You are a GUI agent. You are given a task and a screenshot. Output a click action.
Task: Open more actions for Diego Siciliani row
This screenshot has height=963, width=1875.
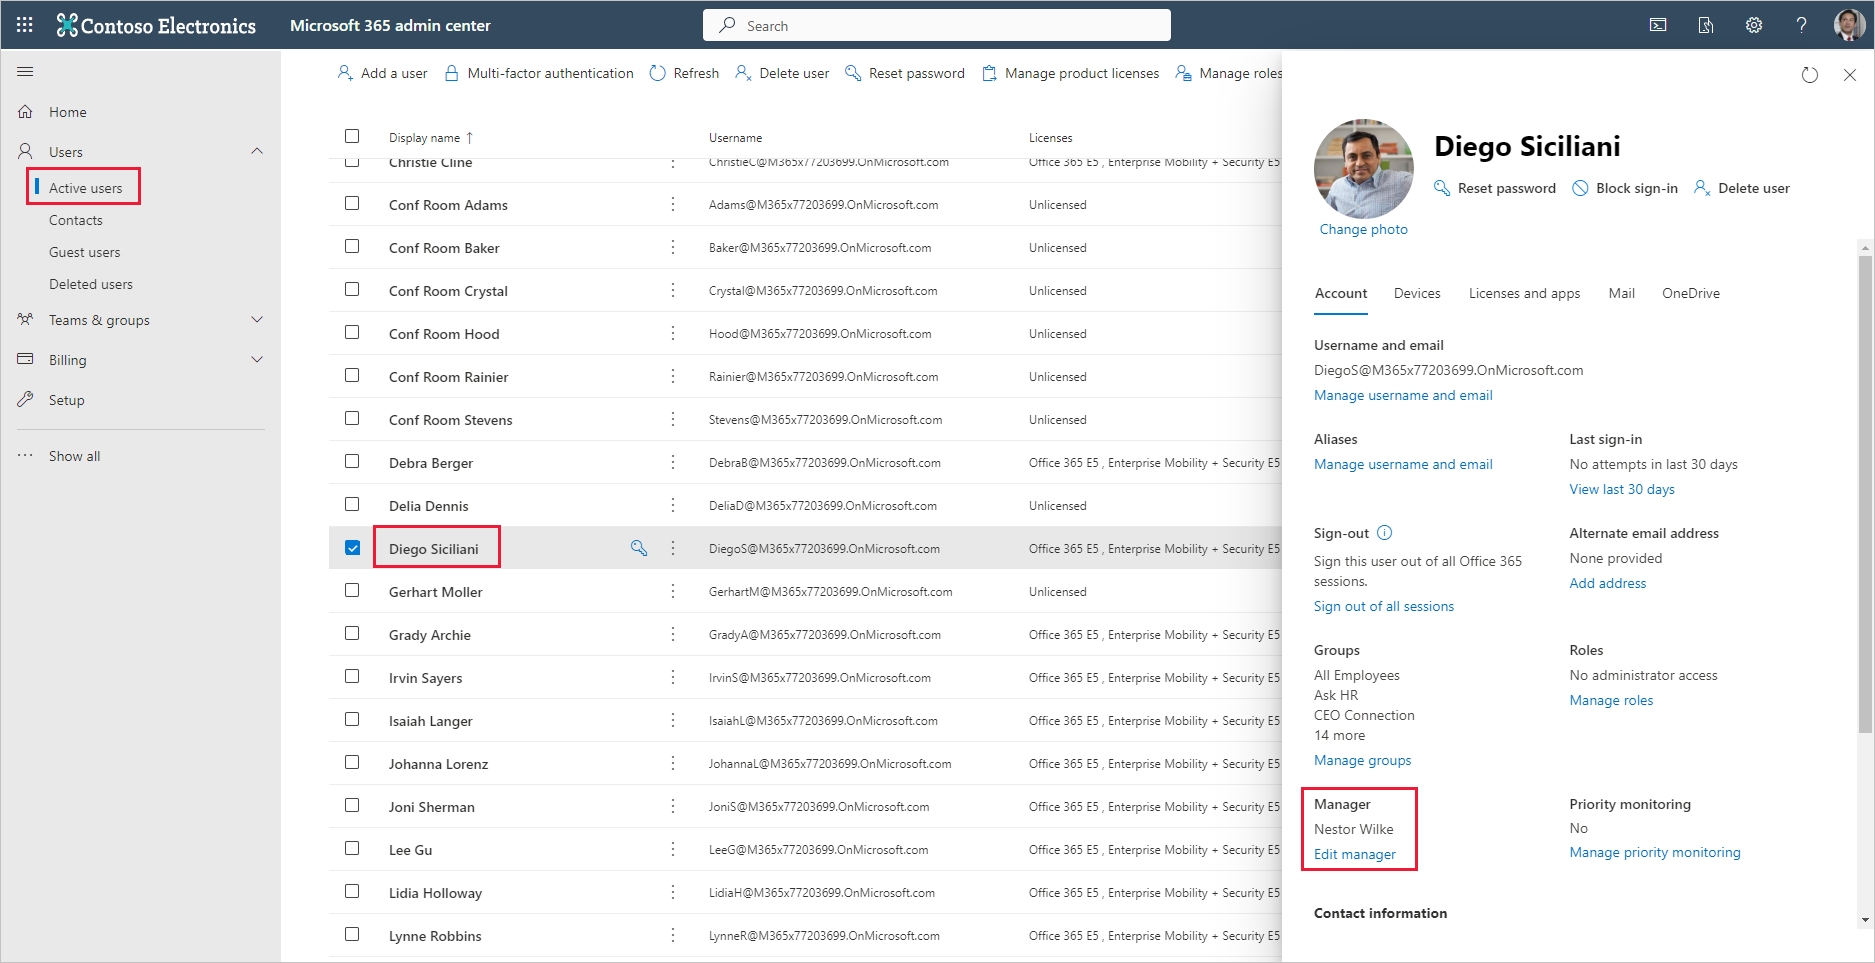point(673,548)
